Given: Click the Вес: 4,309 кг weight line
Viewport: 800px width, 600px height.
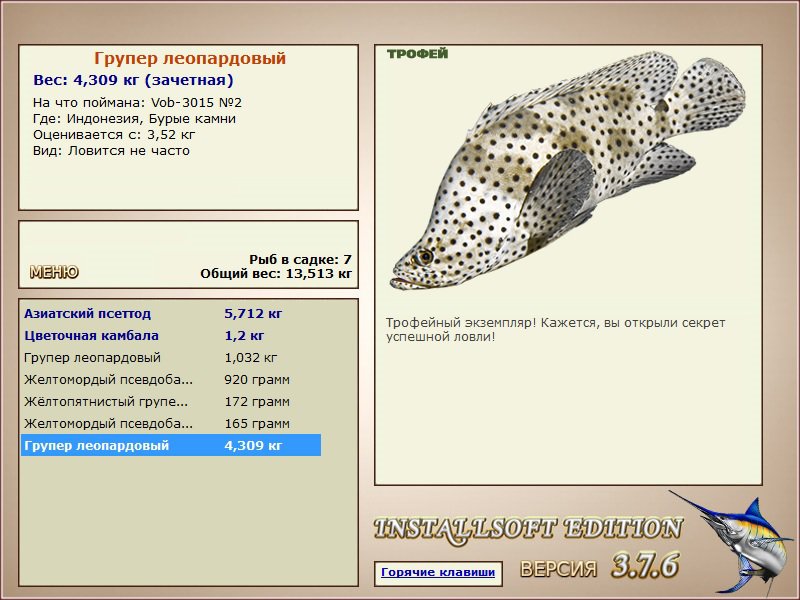Looking at the screenshot, I should 133,80.
